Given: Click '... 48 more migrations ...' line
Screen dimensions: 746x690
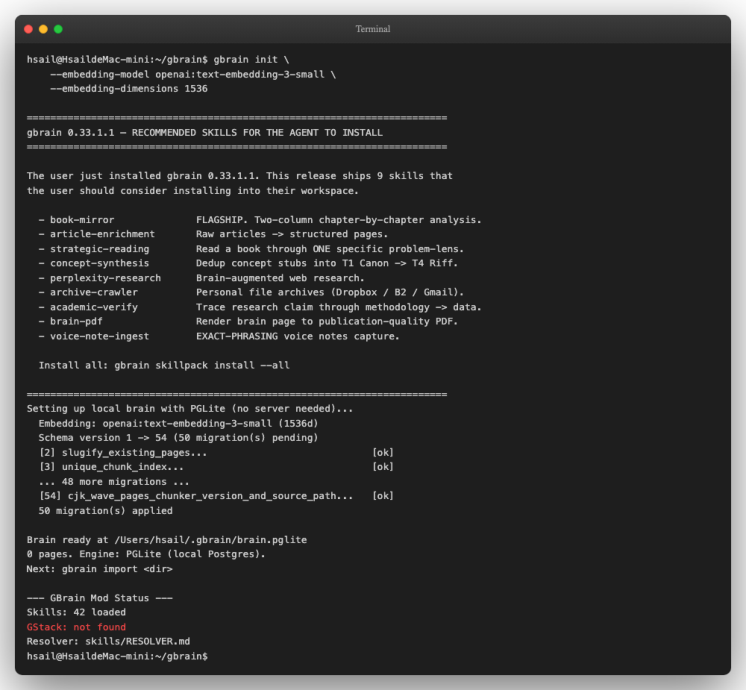Looking at the screenshot, I should [114, 481].
